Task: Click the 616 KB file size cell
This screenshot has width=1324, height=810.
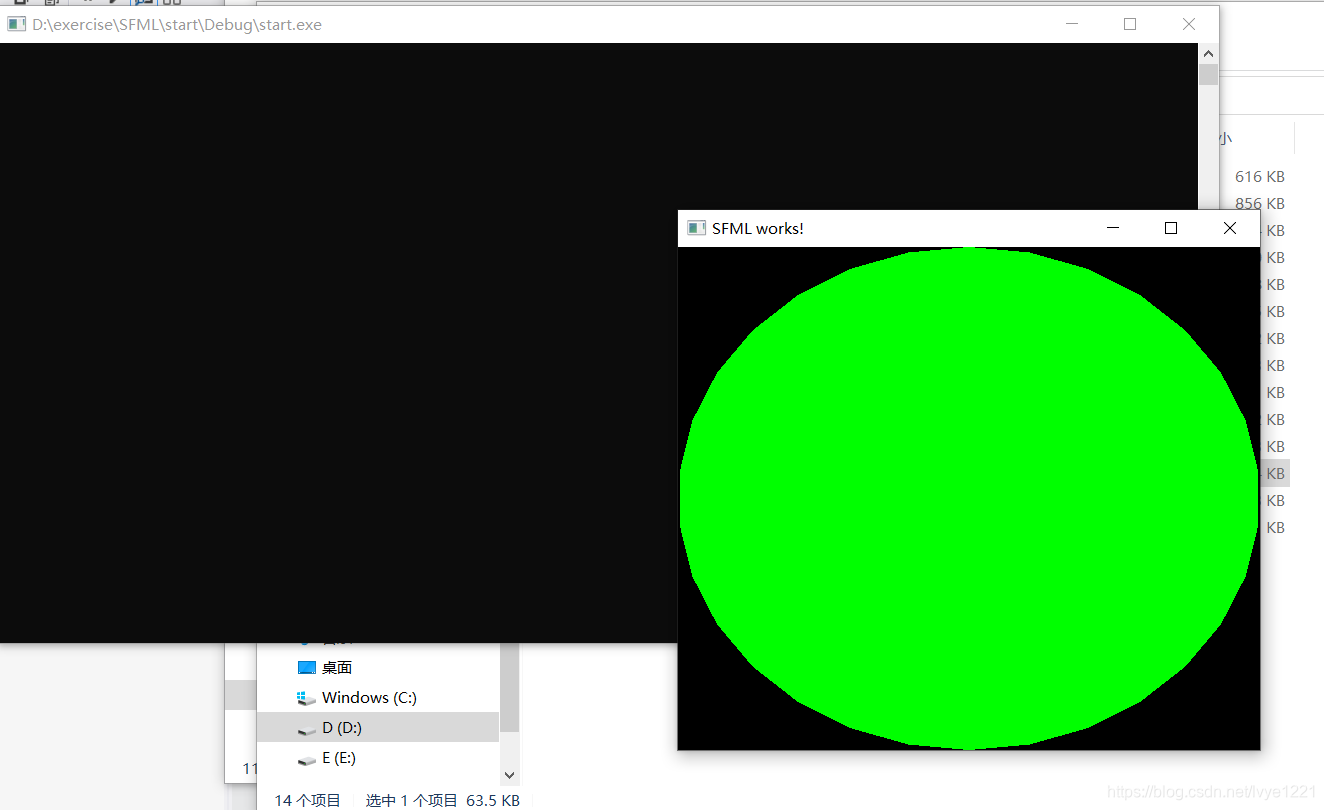Action: [1259, 177]
